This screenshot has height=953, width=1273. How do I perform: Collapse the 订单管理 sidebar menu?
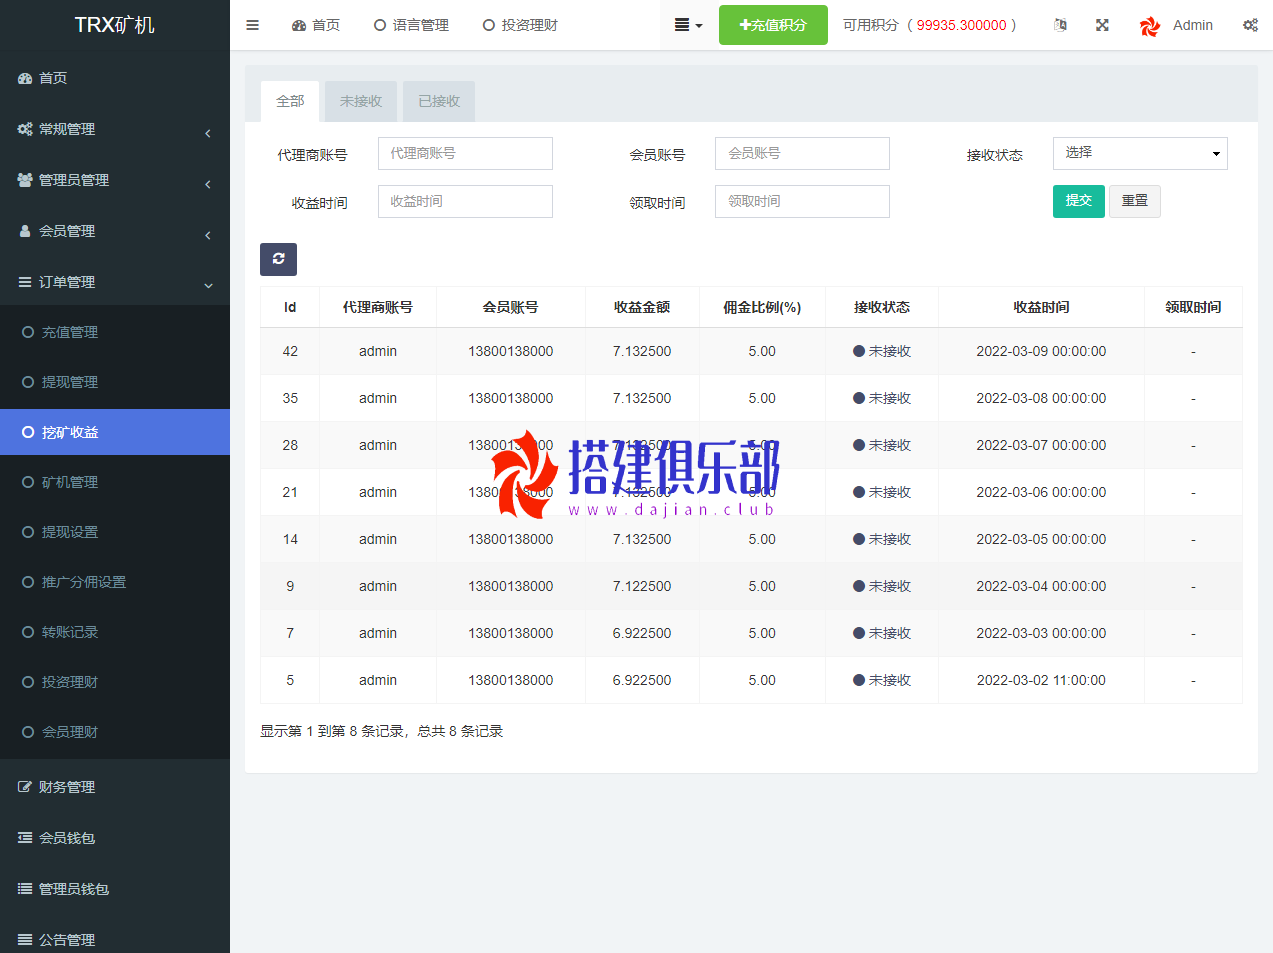pyautogui.click(x=115, y=282)
